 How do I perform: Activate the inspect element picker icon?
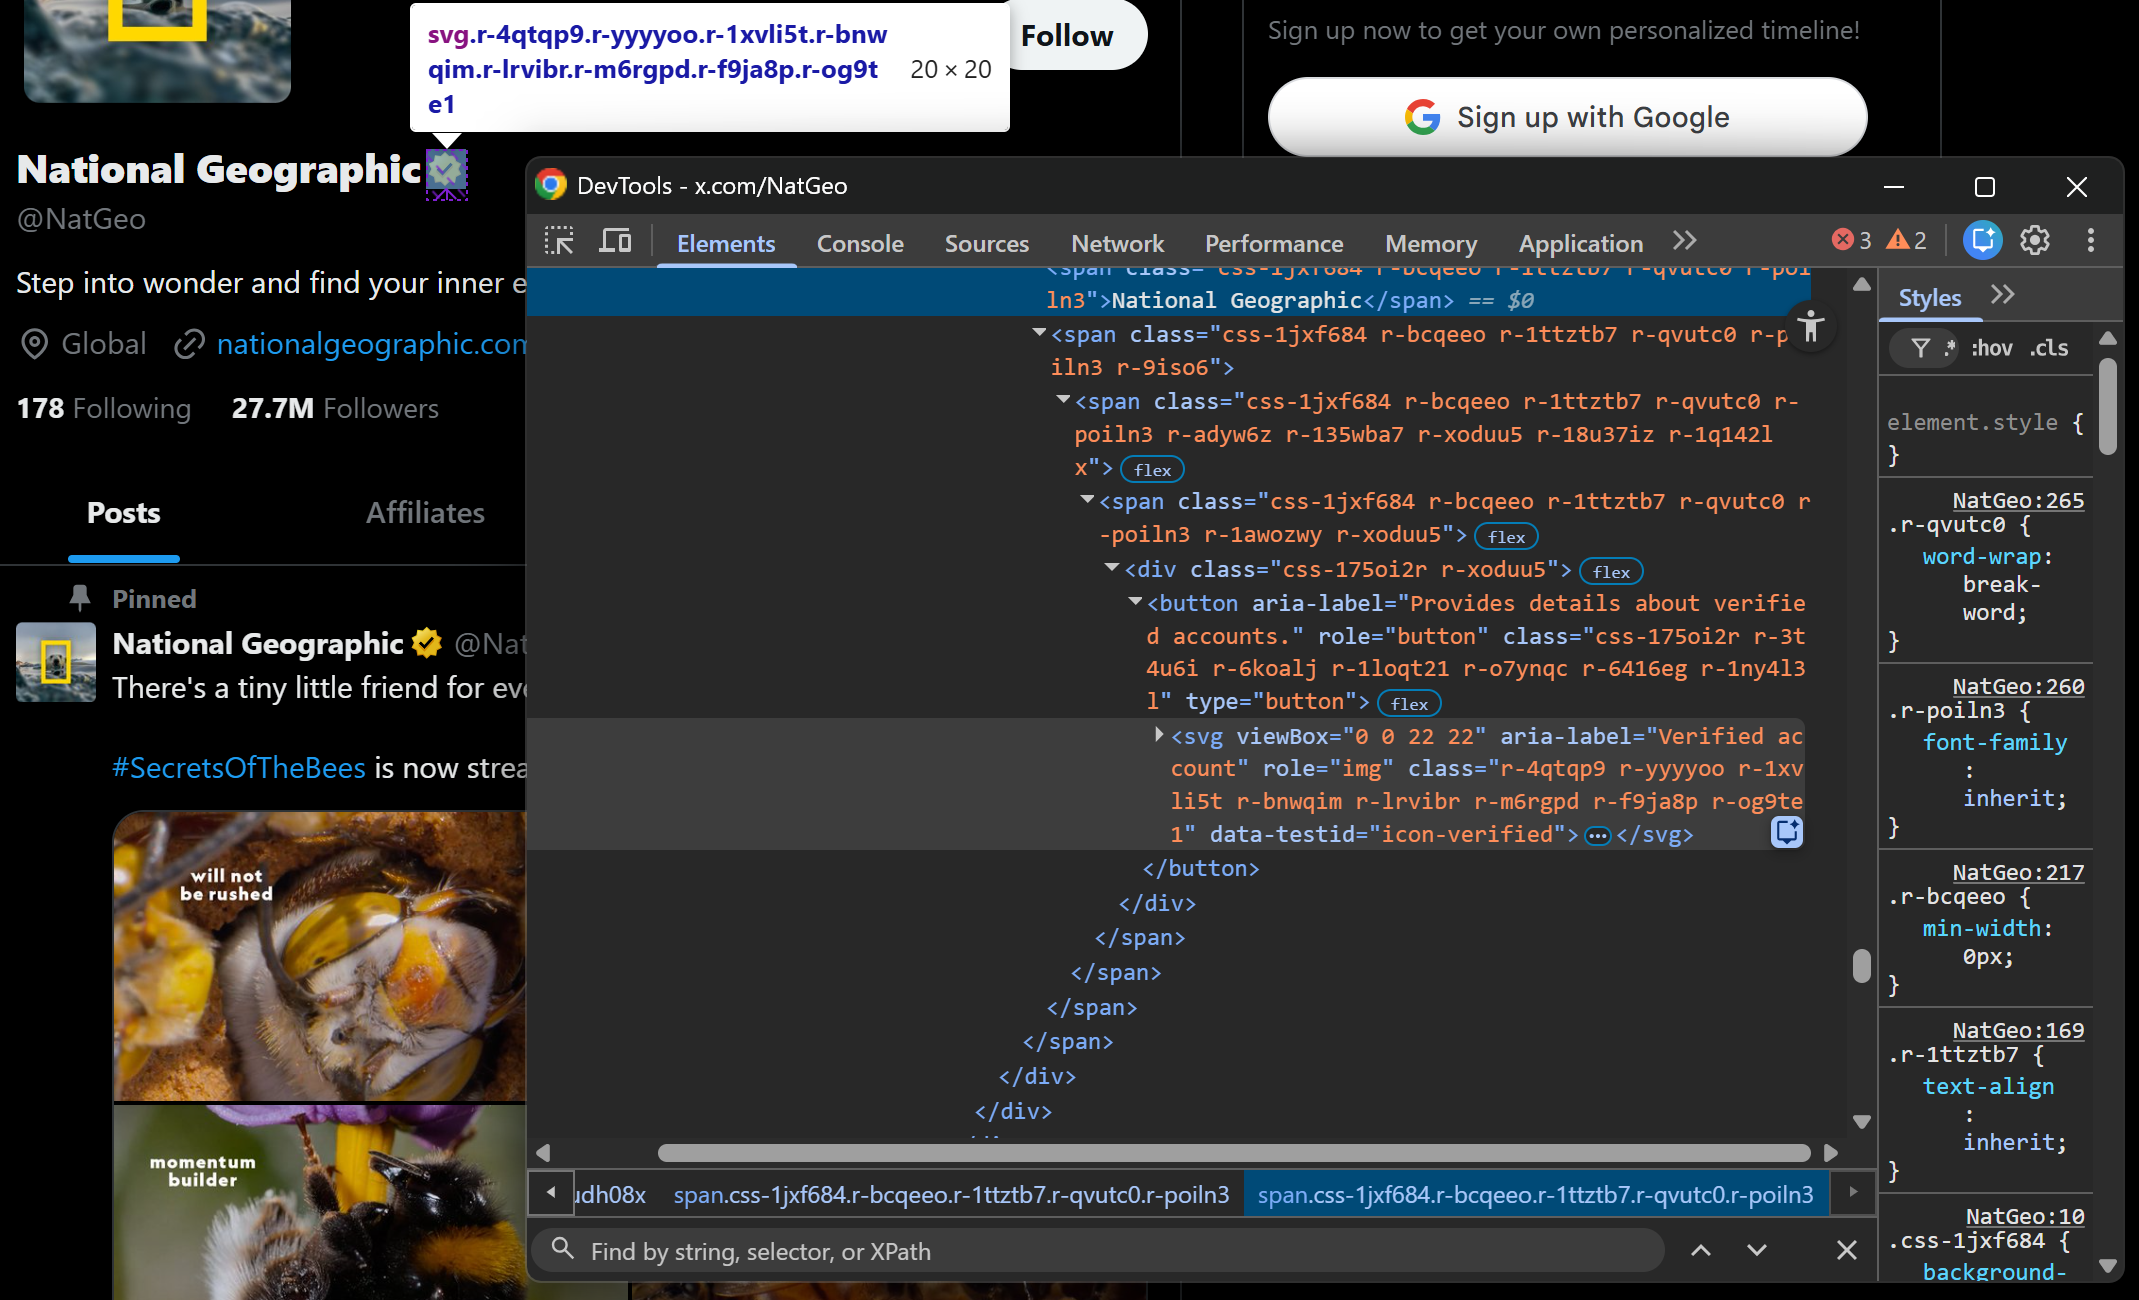(559, 241)
